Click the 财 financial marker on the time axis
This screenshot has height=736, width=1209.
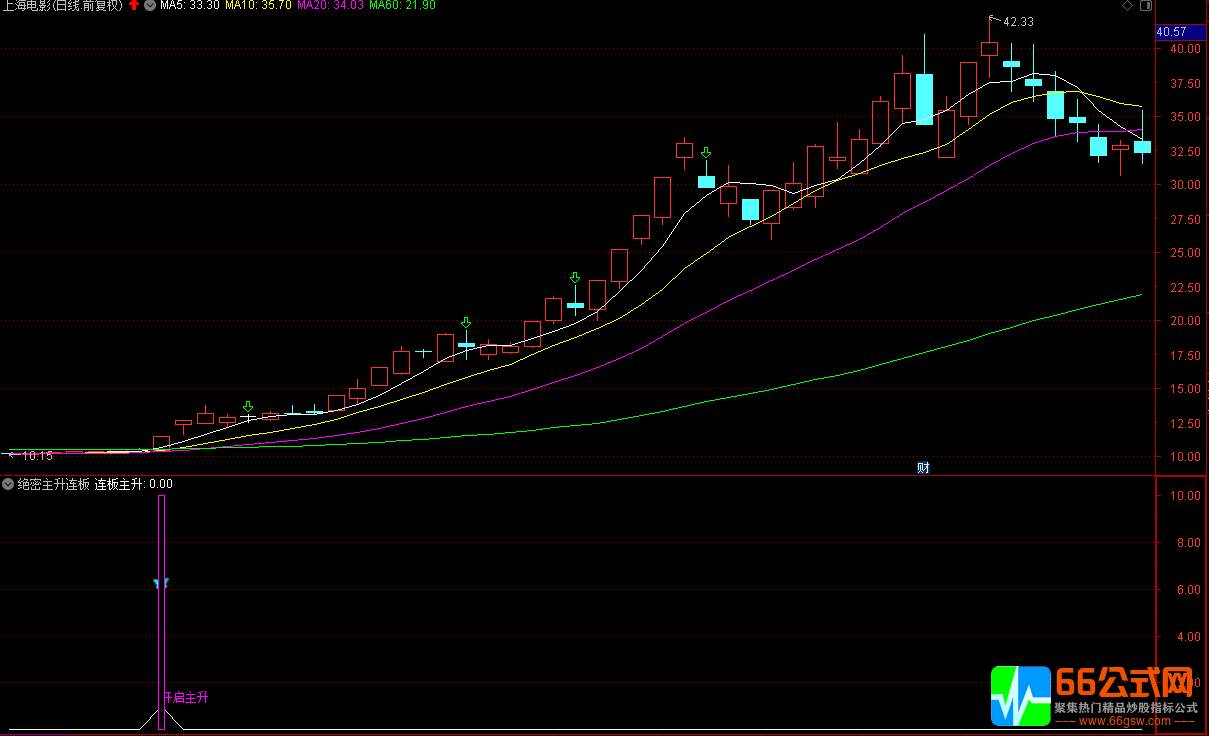(923, 467)
